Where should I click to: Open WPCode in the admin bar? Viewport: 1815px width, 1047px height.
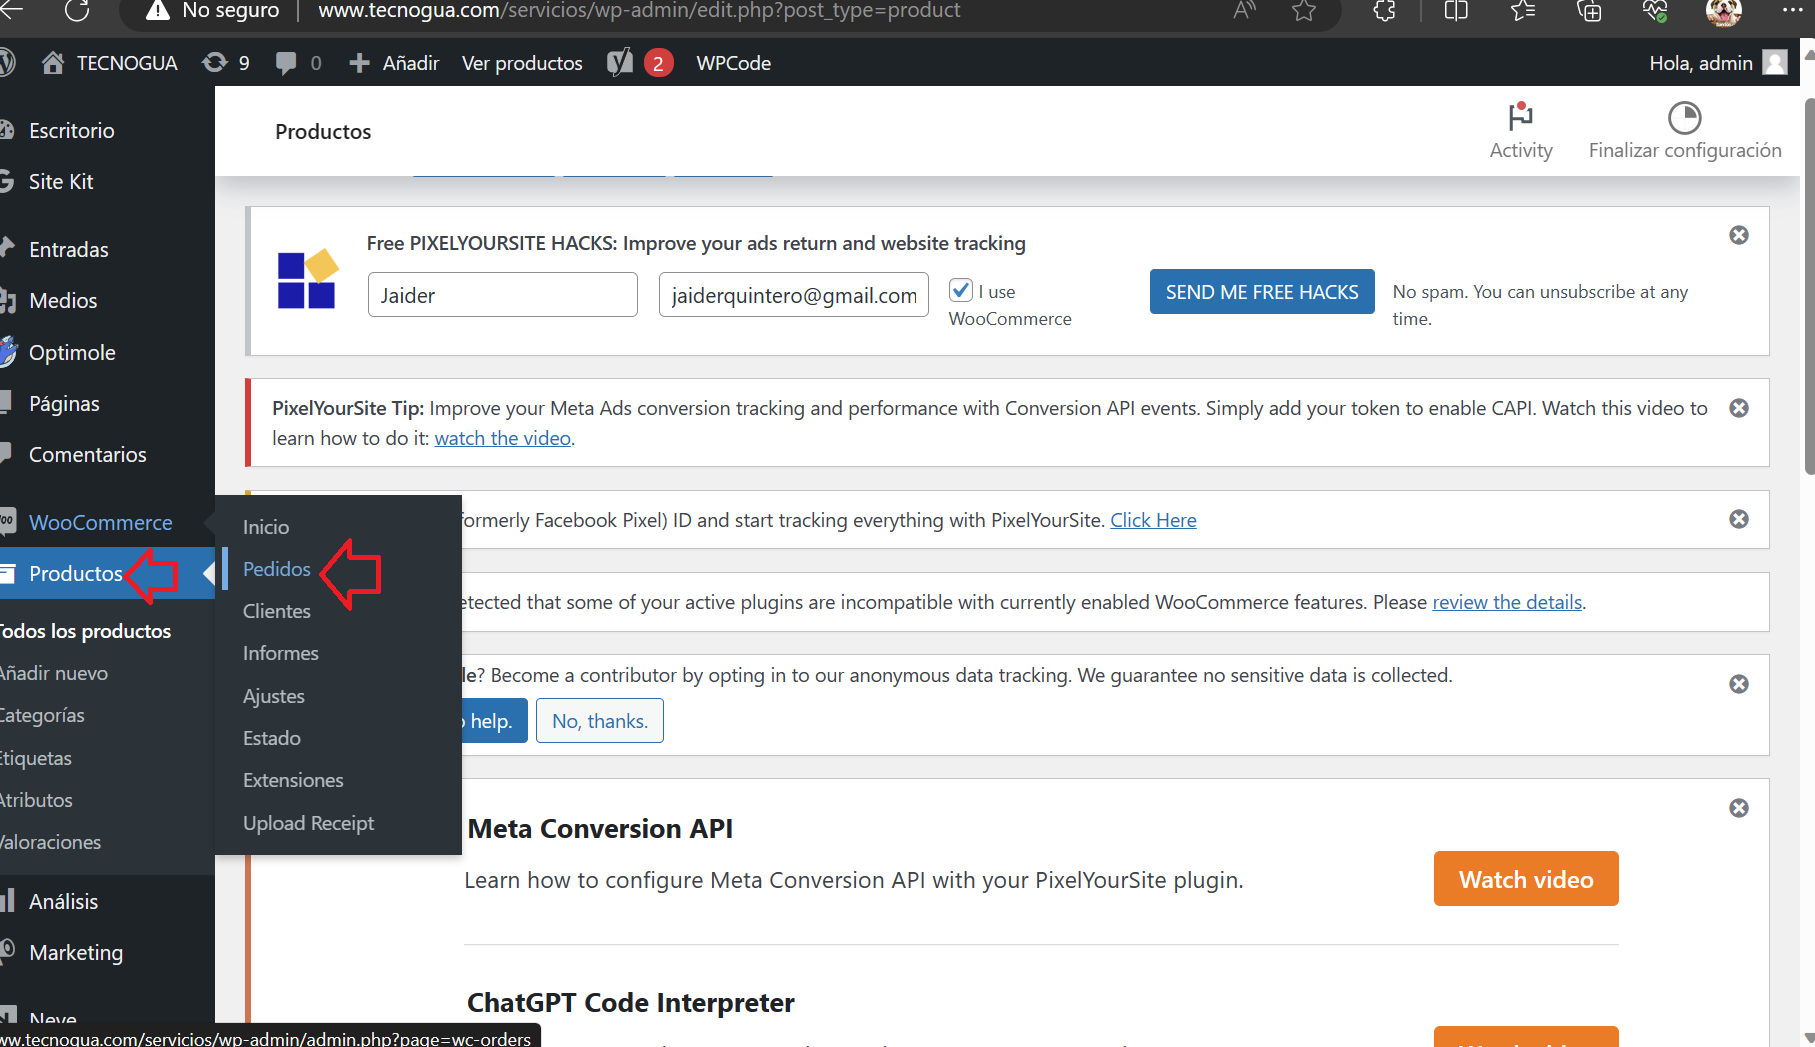coord(734,63)
